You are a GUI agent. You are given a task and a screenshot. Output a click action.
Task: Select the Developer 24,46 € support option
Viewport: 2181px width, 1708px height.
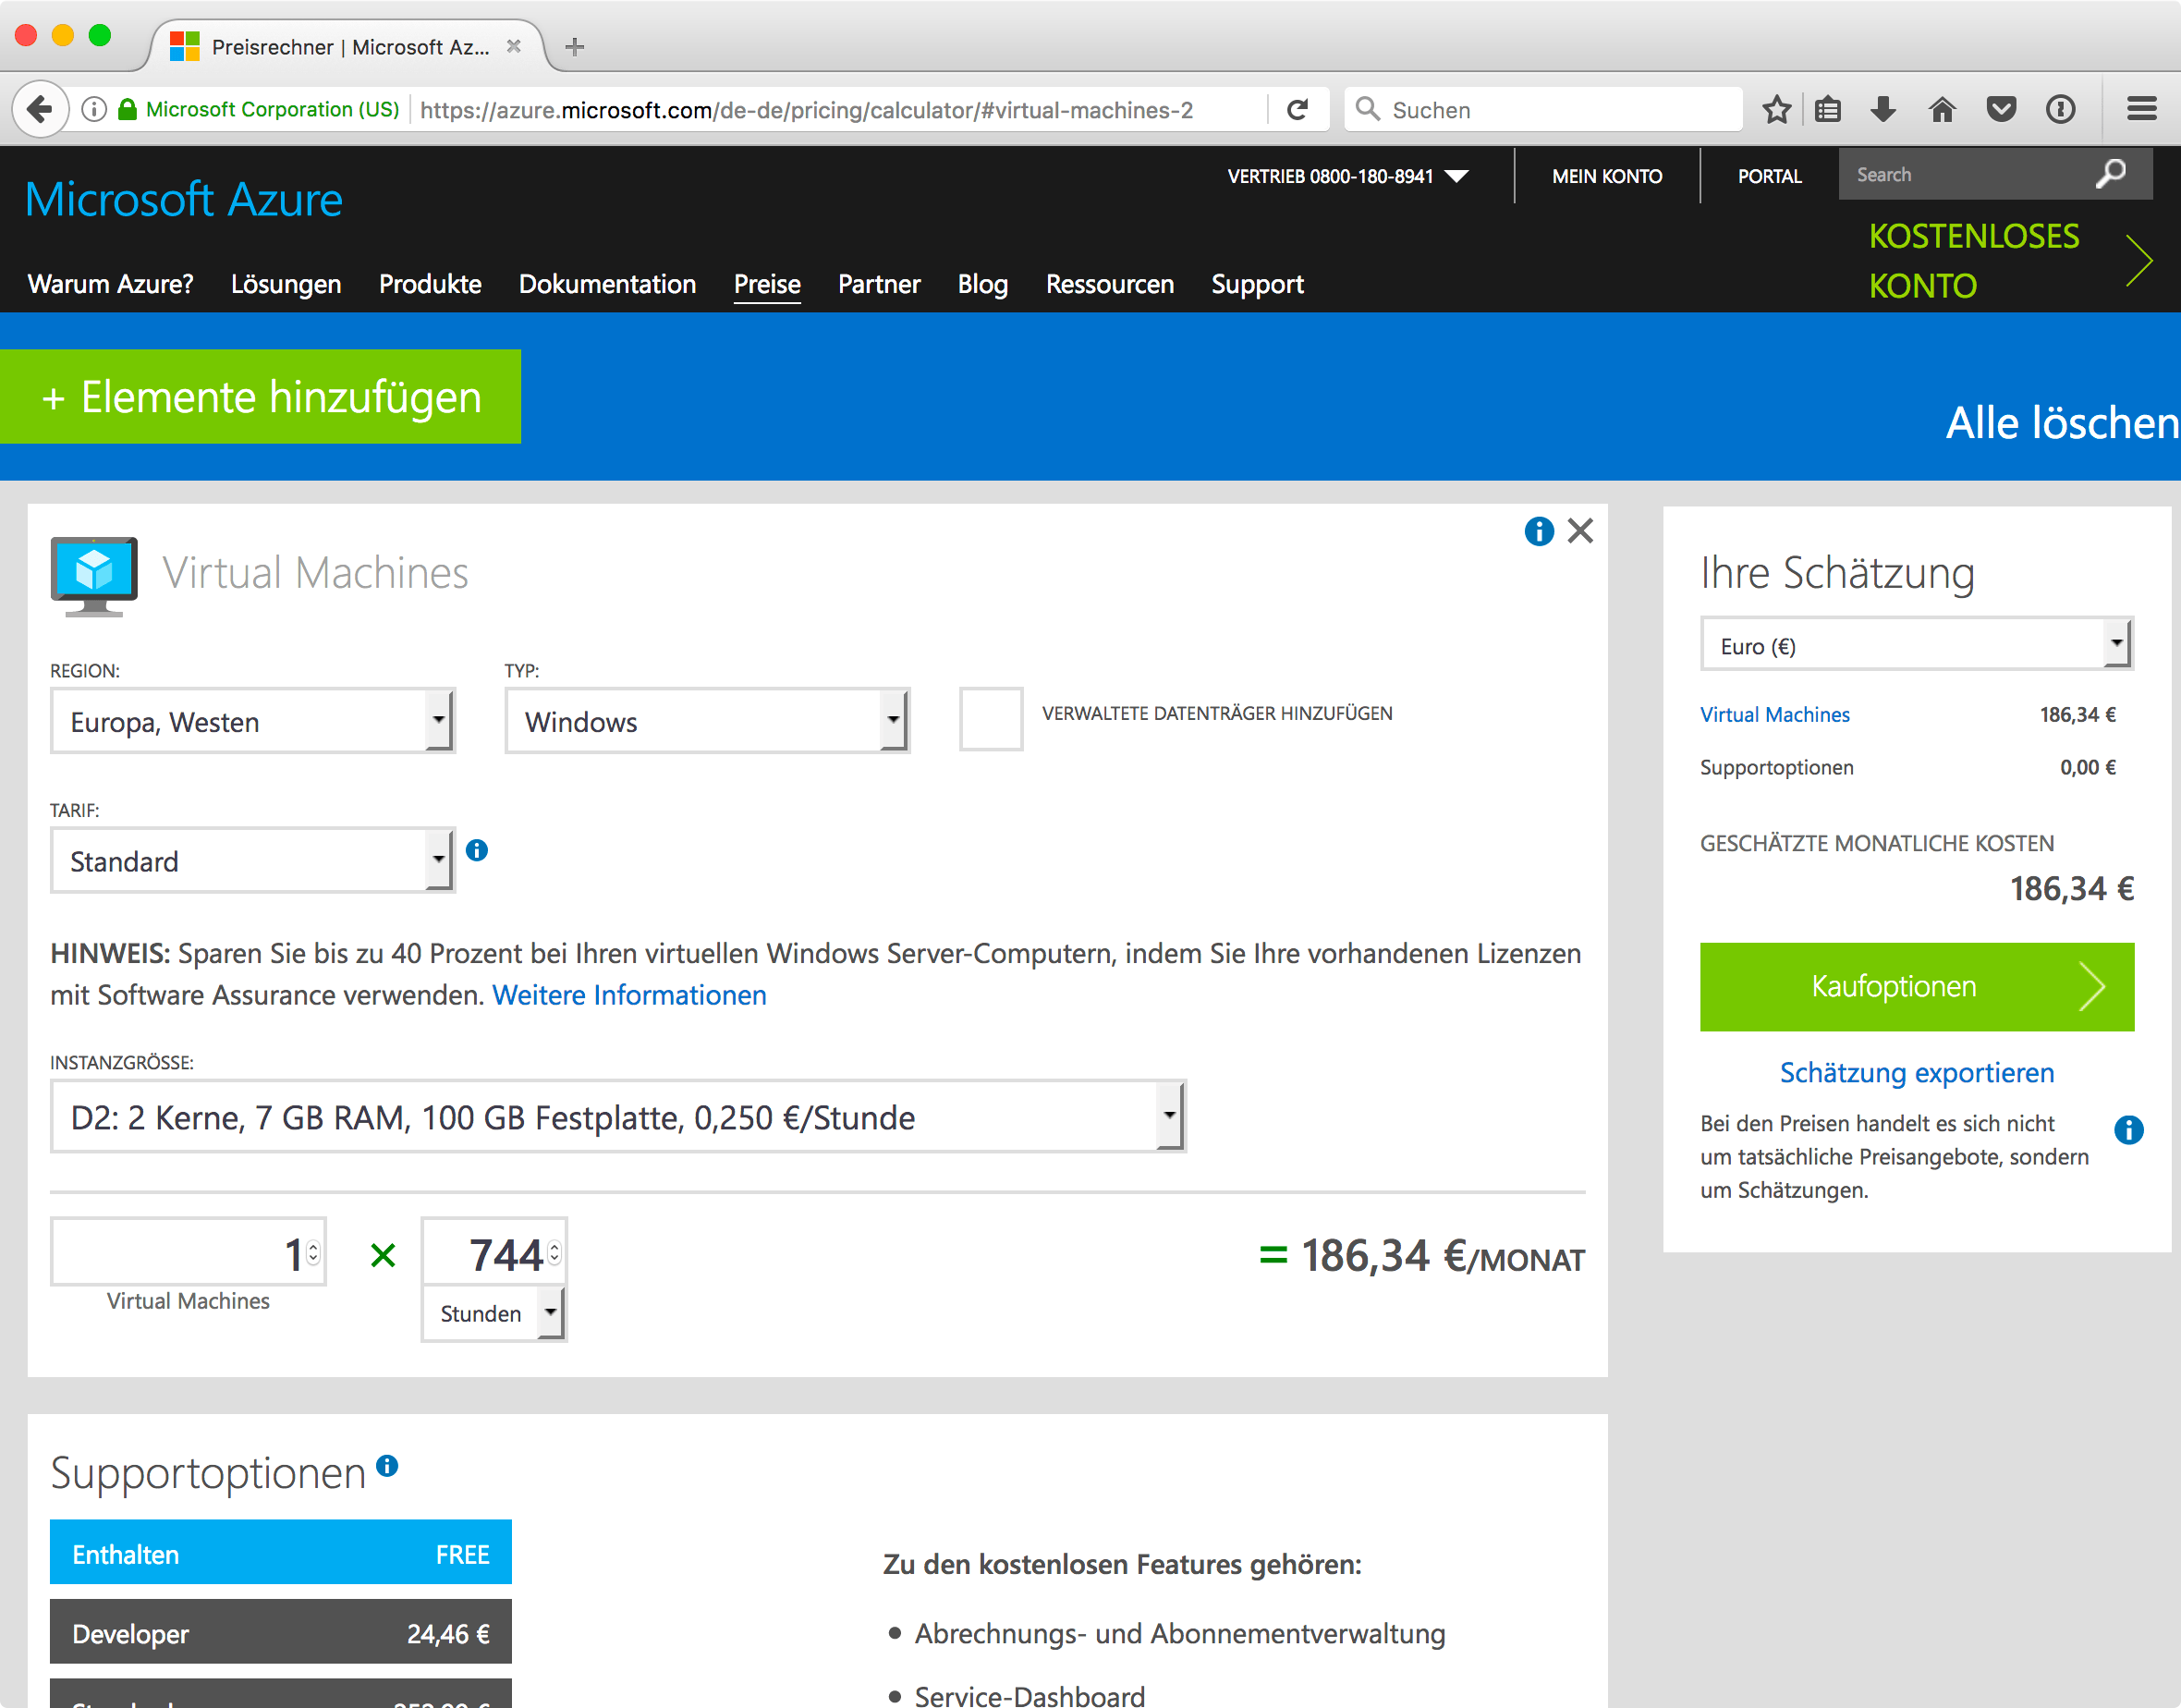pyautogui.click(x=281, y=1632)
